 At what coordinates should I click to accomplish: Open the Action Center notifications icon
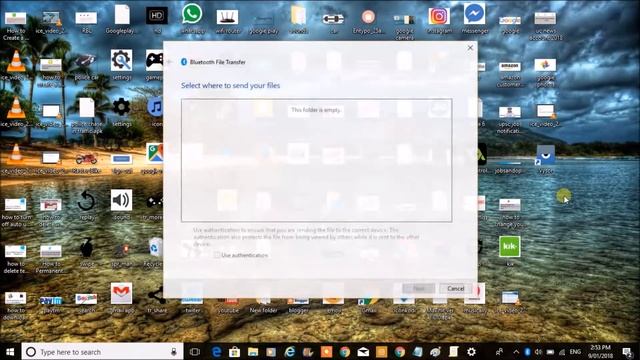pos(627,352)
